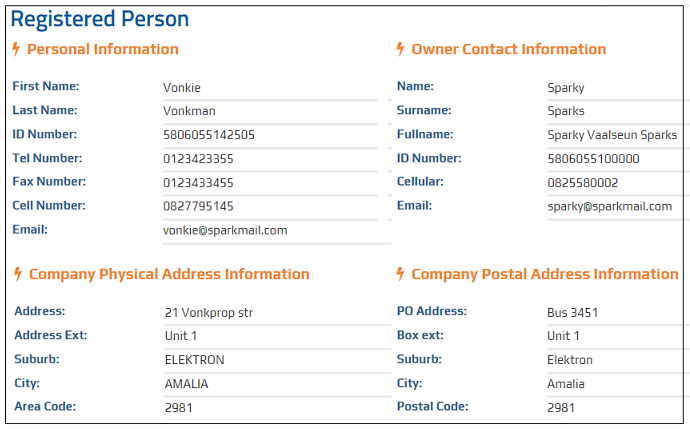Focus the Tel Number field
The height and width of the screenshot is (429, 690).
269,159
